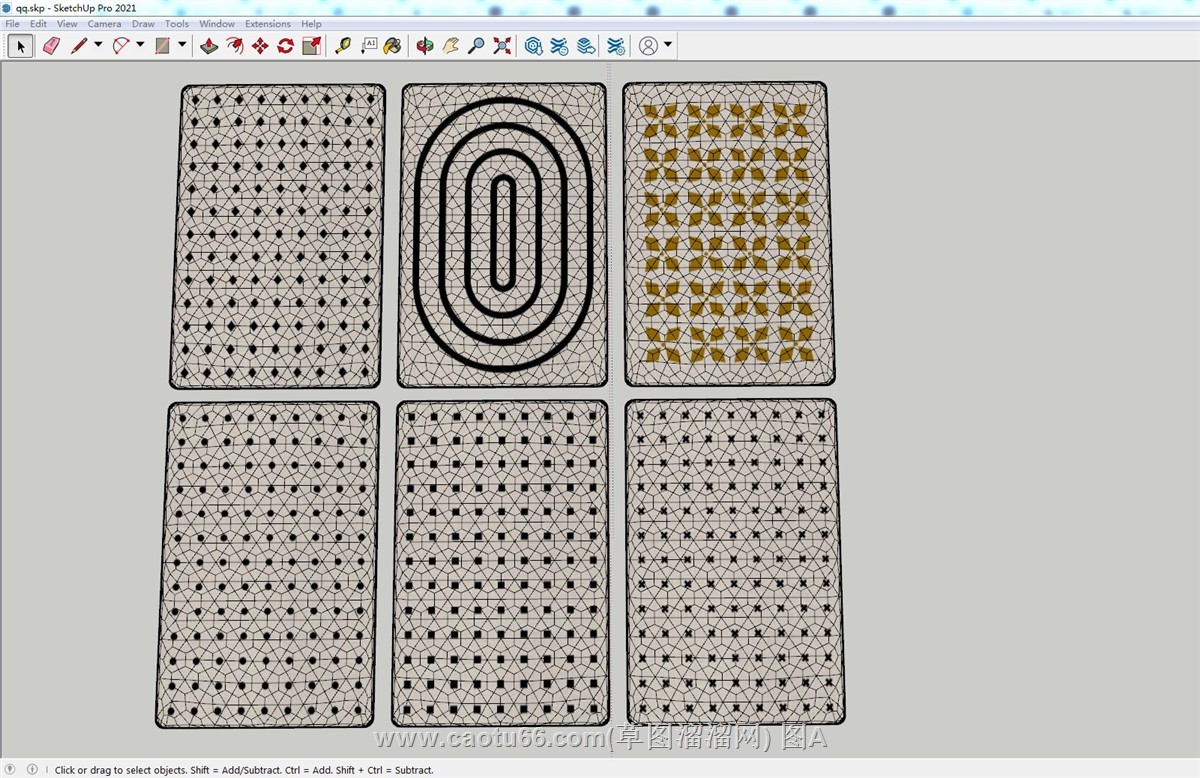Select the carpet with concentric oval rings
Viewport: 1200px width, 778px height.
coord(504,235)
